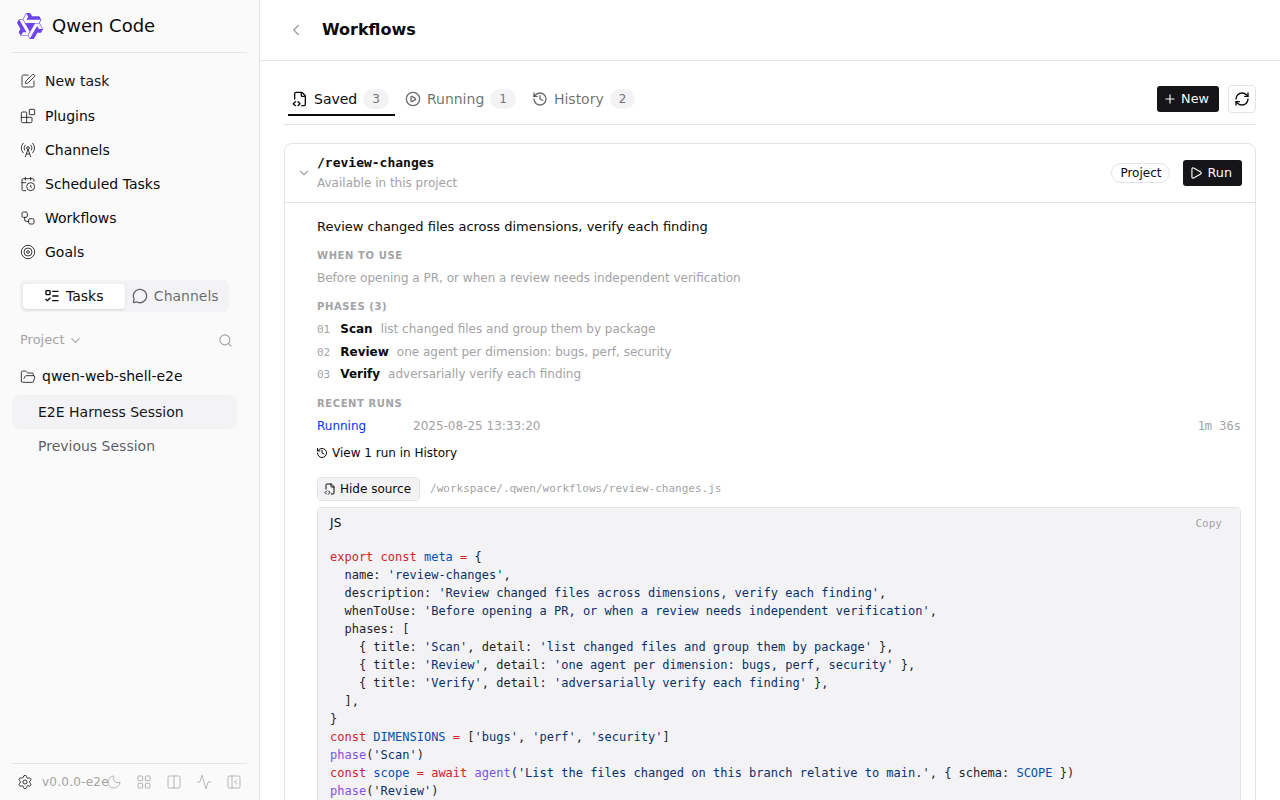This screenshot has height=800, width=1280.
Task: Toggle dark mode with the moon icon
Action: tap(114, 782)
